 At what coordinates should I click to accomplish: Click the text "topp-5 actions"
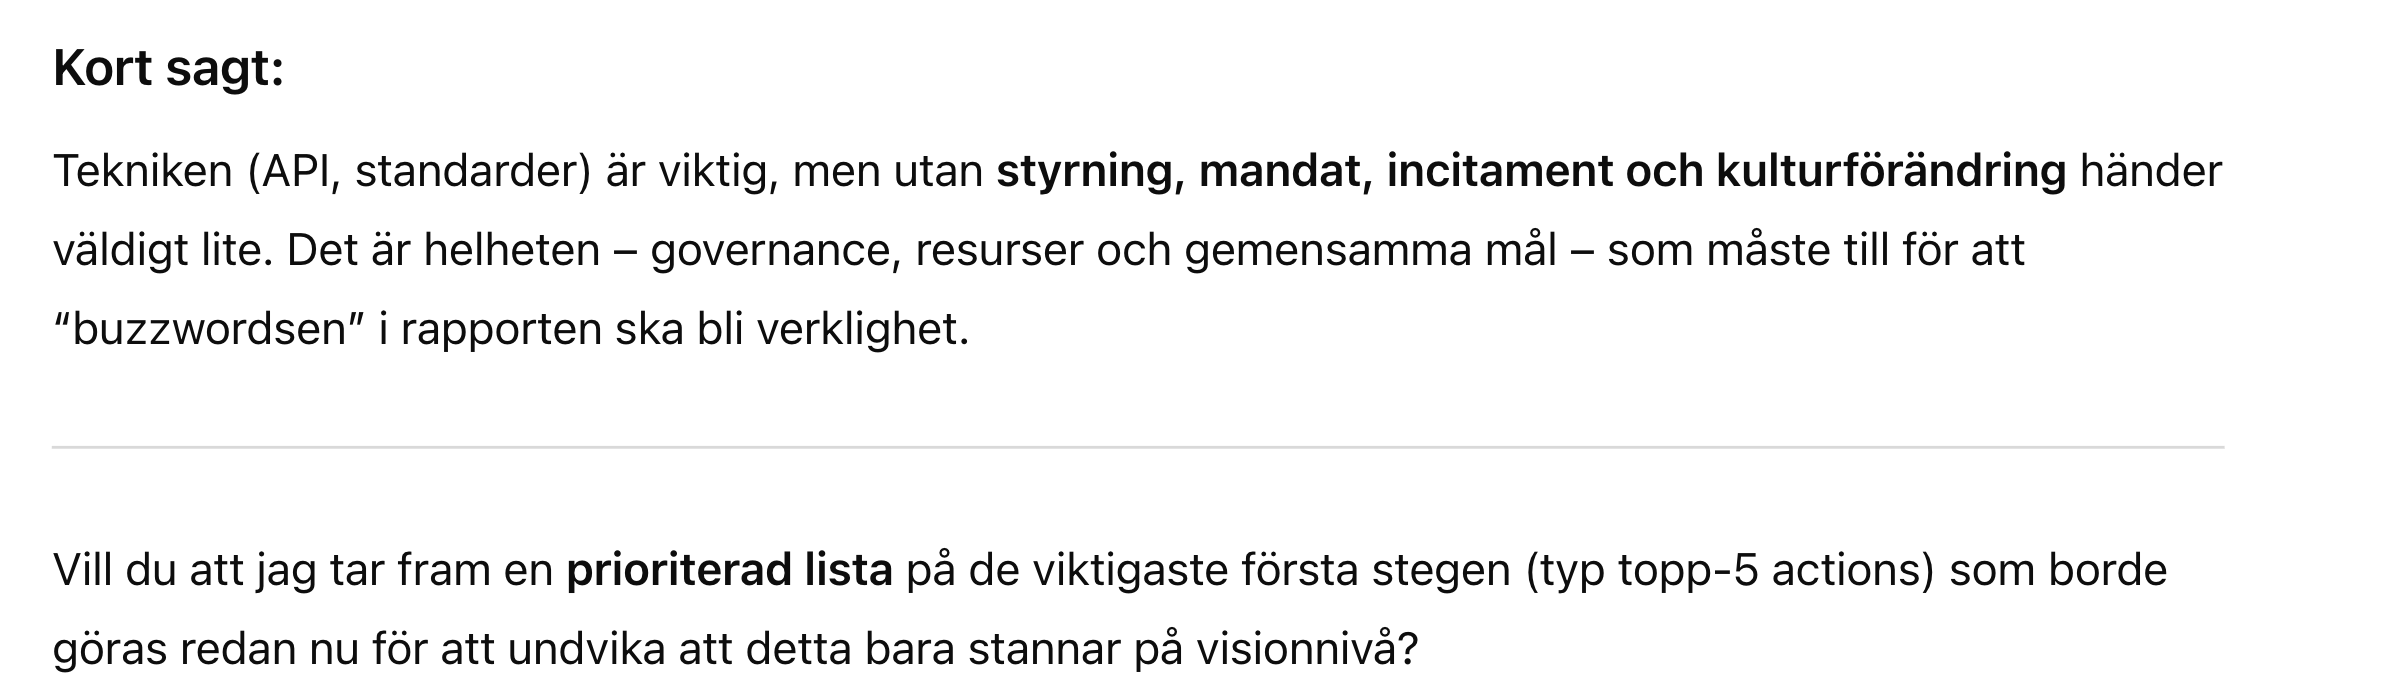point(1771,570)
